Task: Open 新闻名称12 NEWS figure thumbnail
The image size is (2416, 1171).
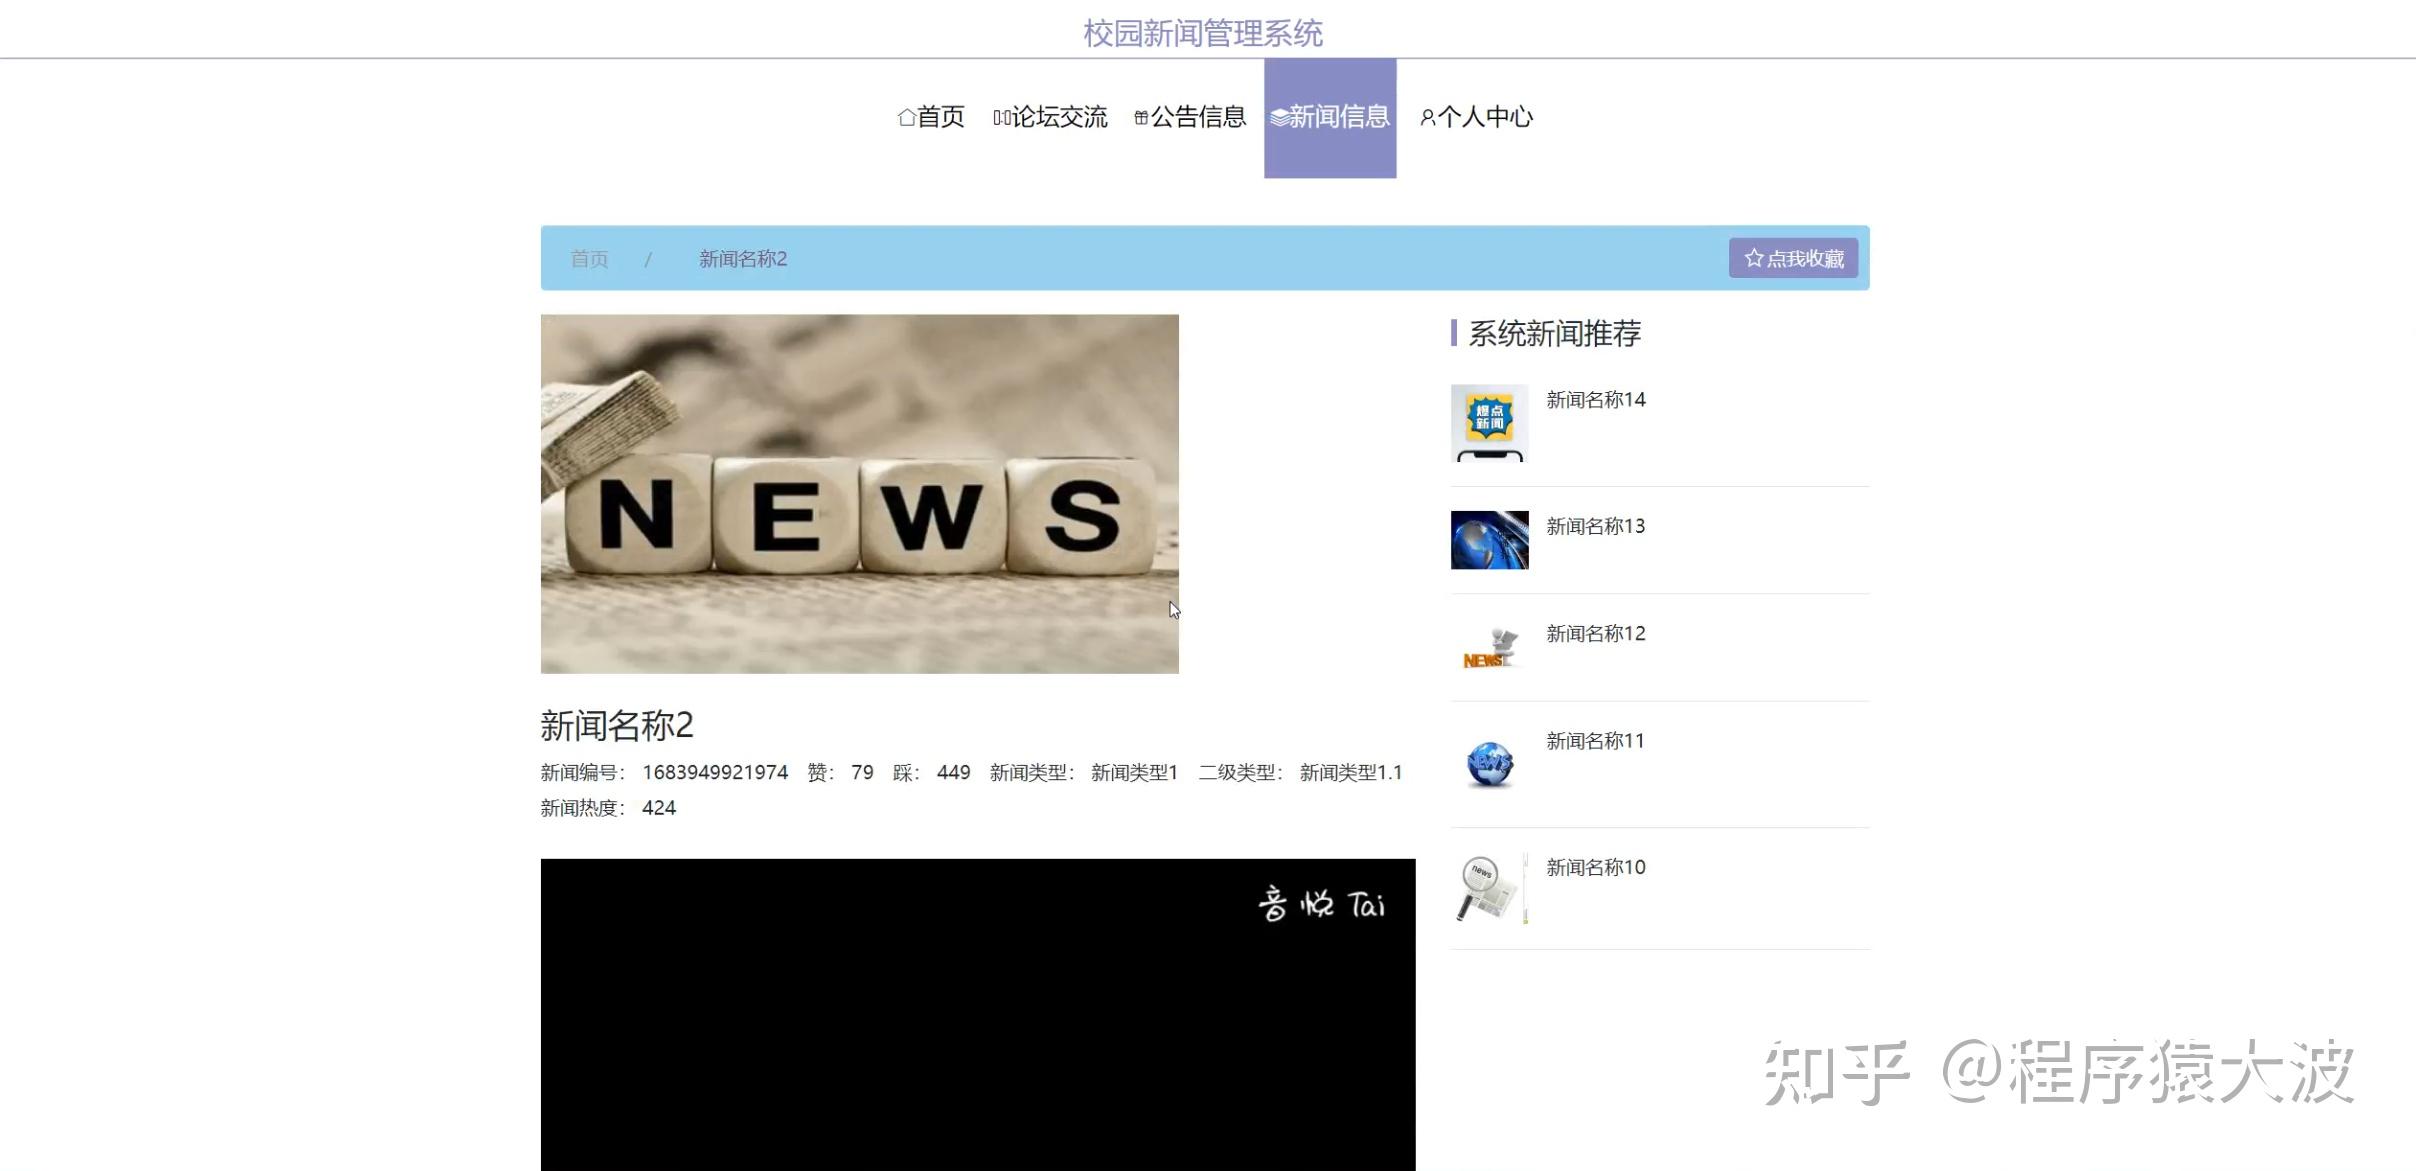Action: pos(1489,648)
